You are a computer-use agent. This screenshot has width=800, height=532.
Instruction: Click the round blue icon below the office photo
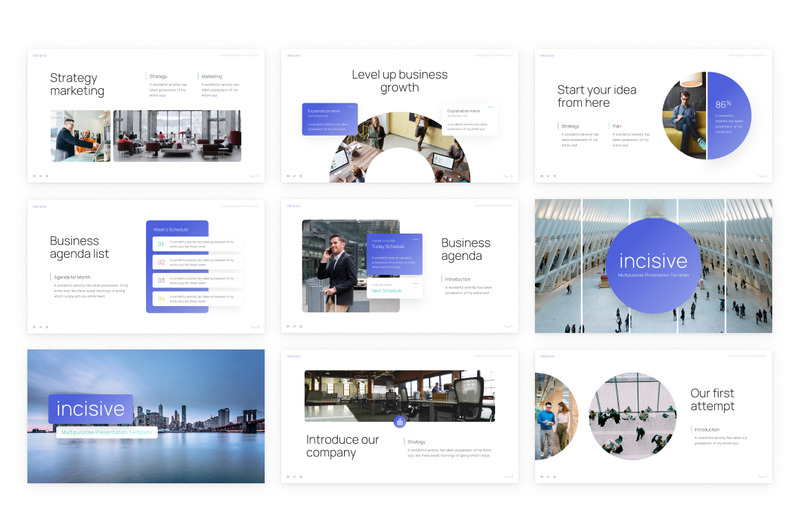coord(399,422)
